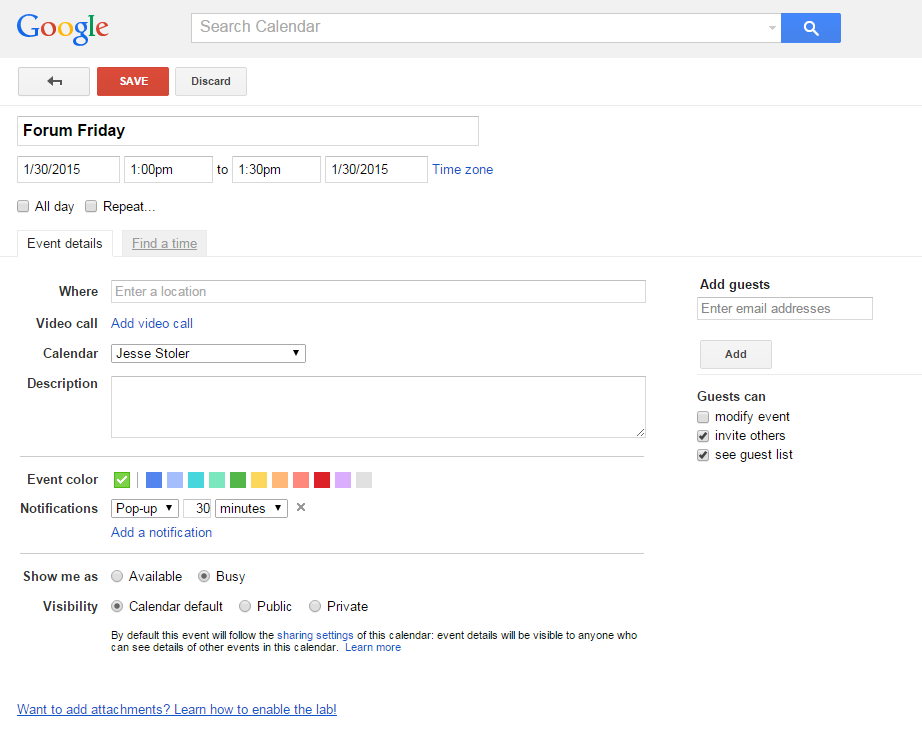Go back using the arrow button
This screenshot has height=752, width=922.
54,81
